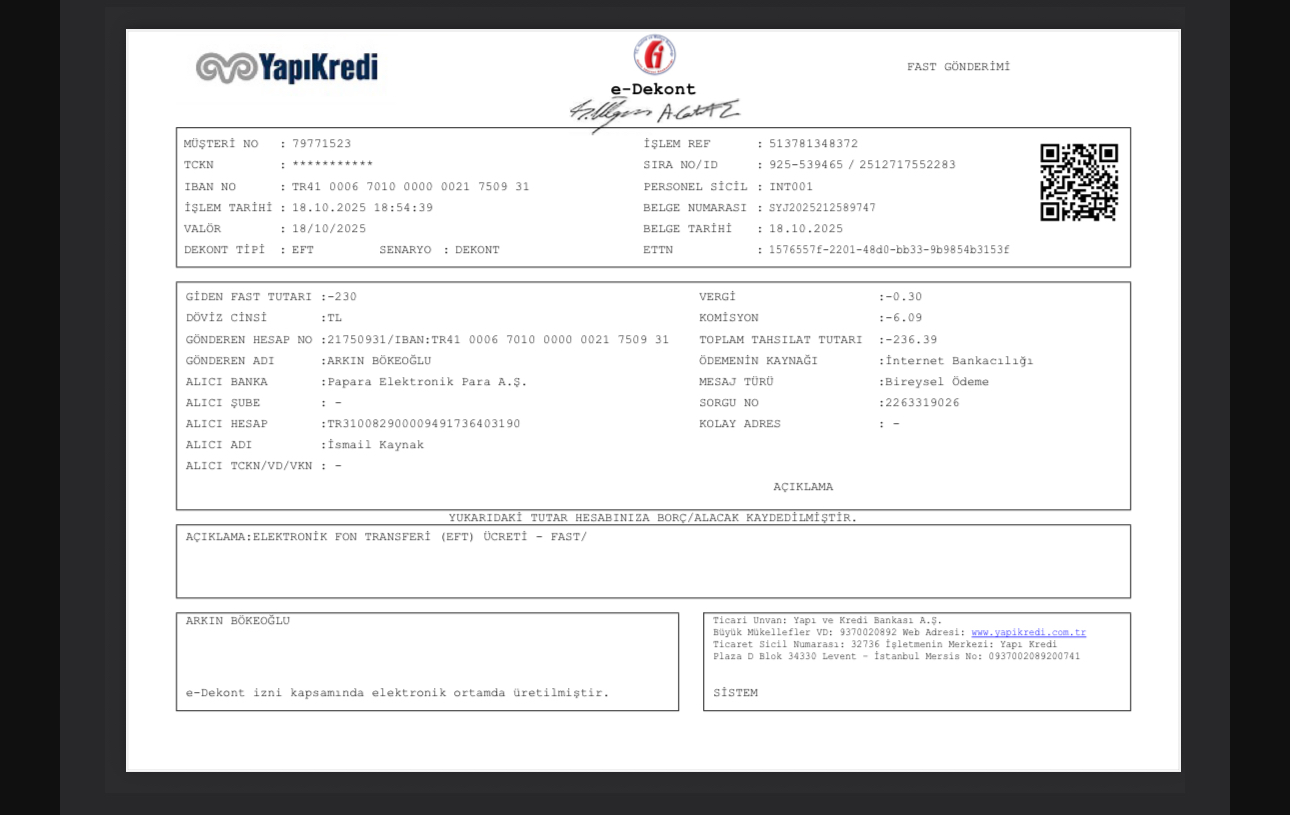
Task: Click the e-Dekont title text
Action: point(653,89)
